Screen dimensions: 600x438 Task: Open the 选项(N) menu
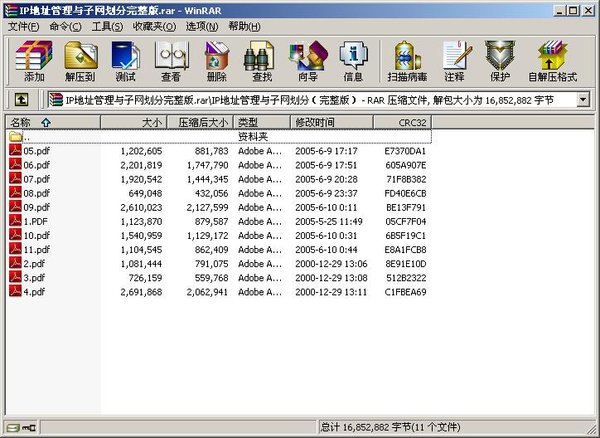[x=202, y=26]
